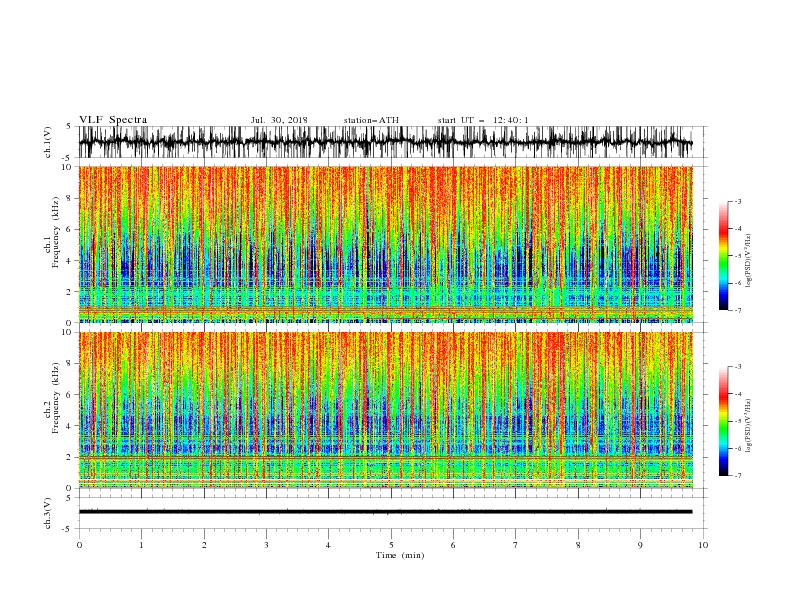Click the ch.3(V) waveform trace
The height and width of the screenshot is (612, 792).
tap(385, 512)
